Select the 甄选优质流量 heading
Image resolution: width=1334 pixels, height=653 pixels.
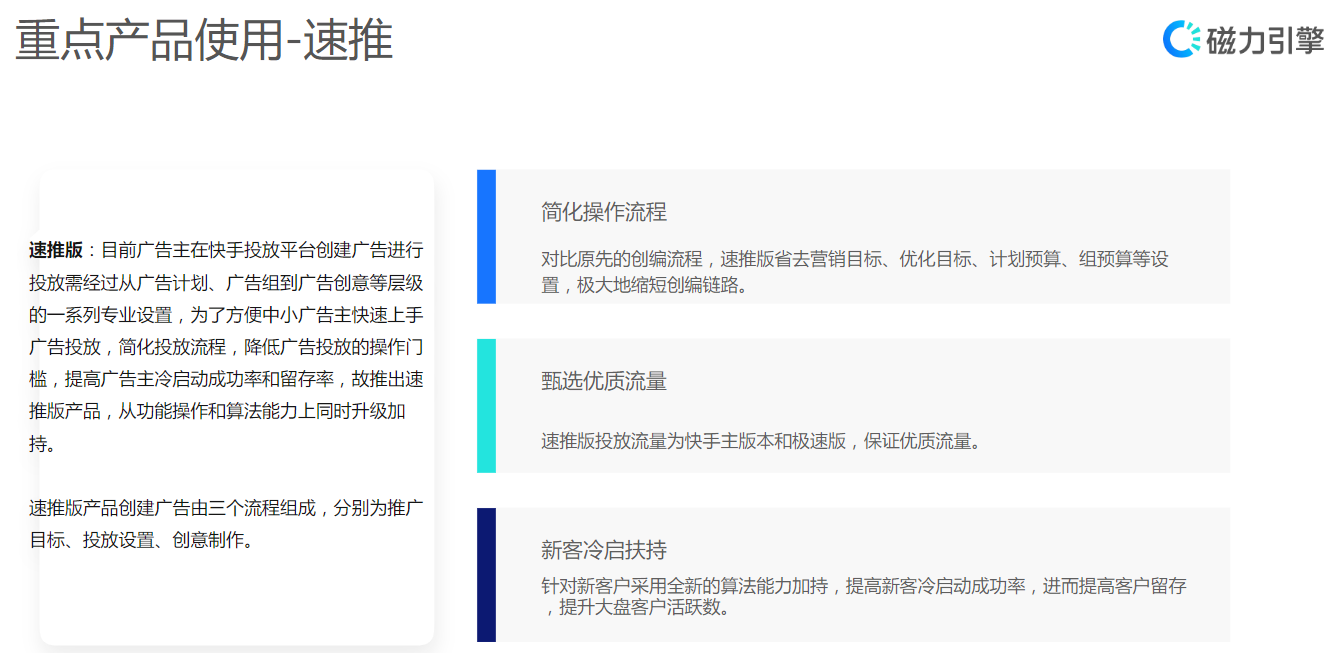603,381
